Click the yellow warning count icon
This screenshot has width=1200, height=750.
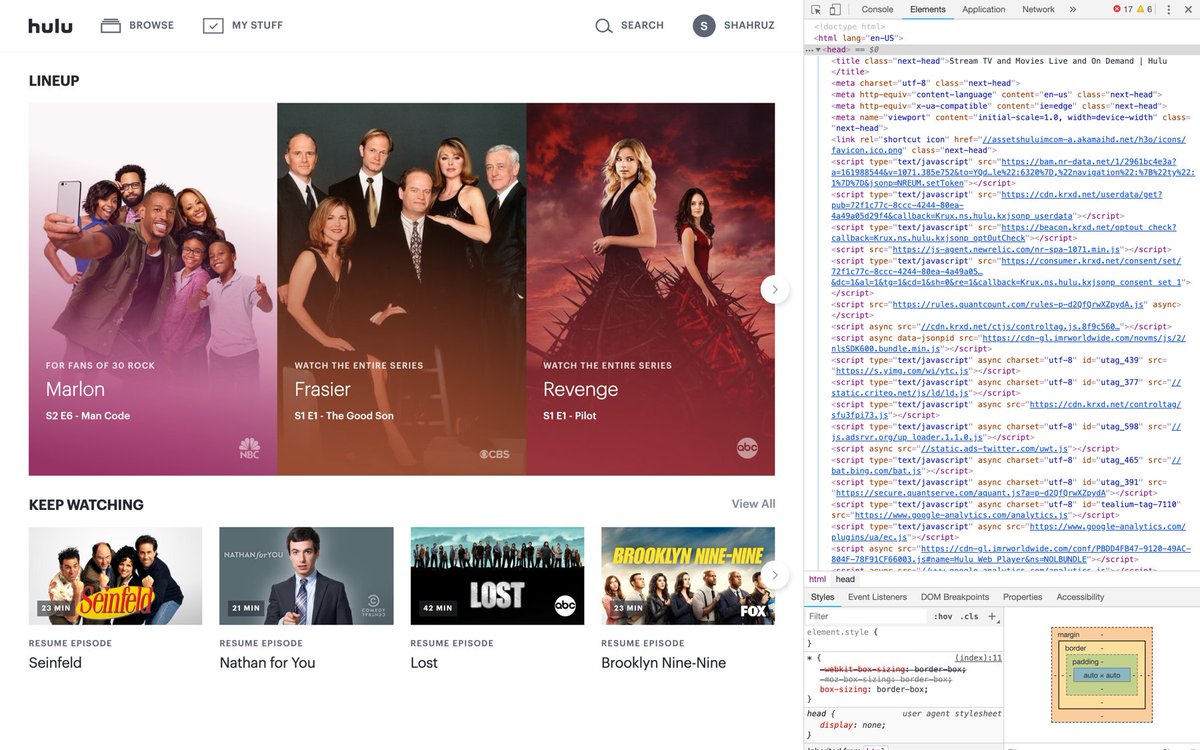click(1143, 9)
